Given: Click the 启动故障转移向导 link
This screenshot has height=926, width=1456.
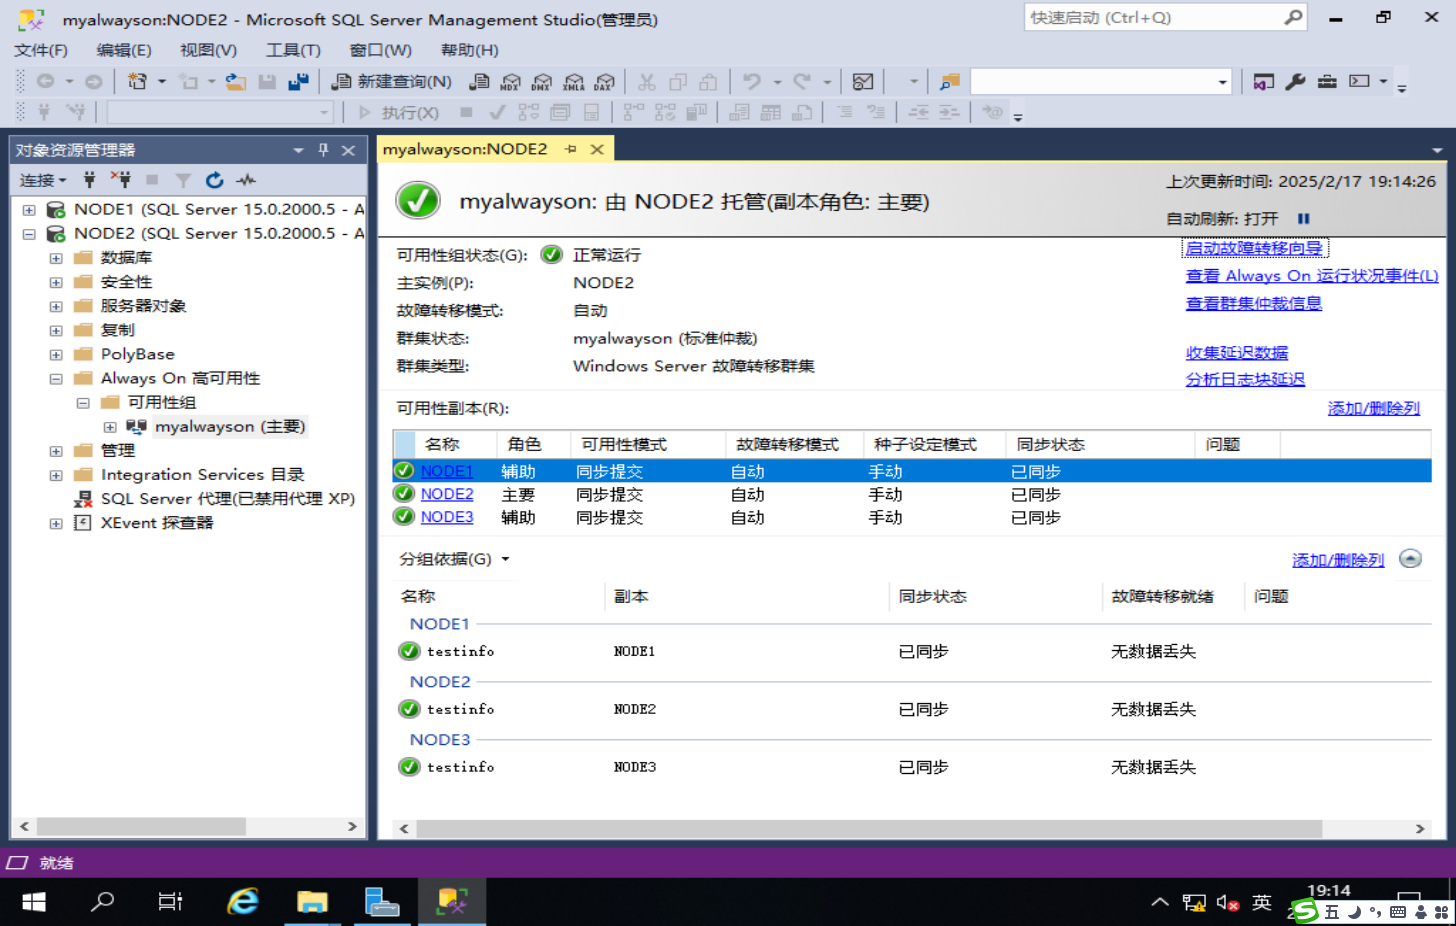Looking at the screenshot, I should point(1254,248).
